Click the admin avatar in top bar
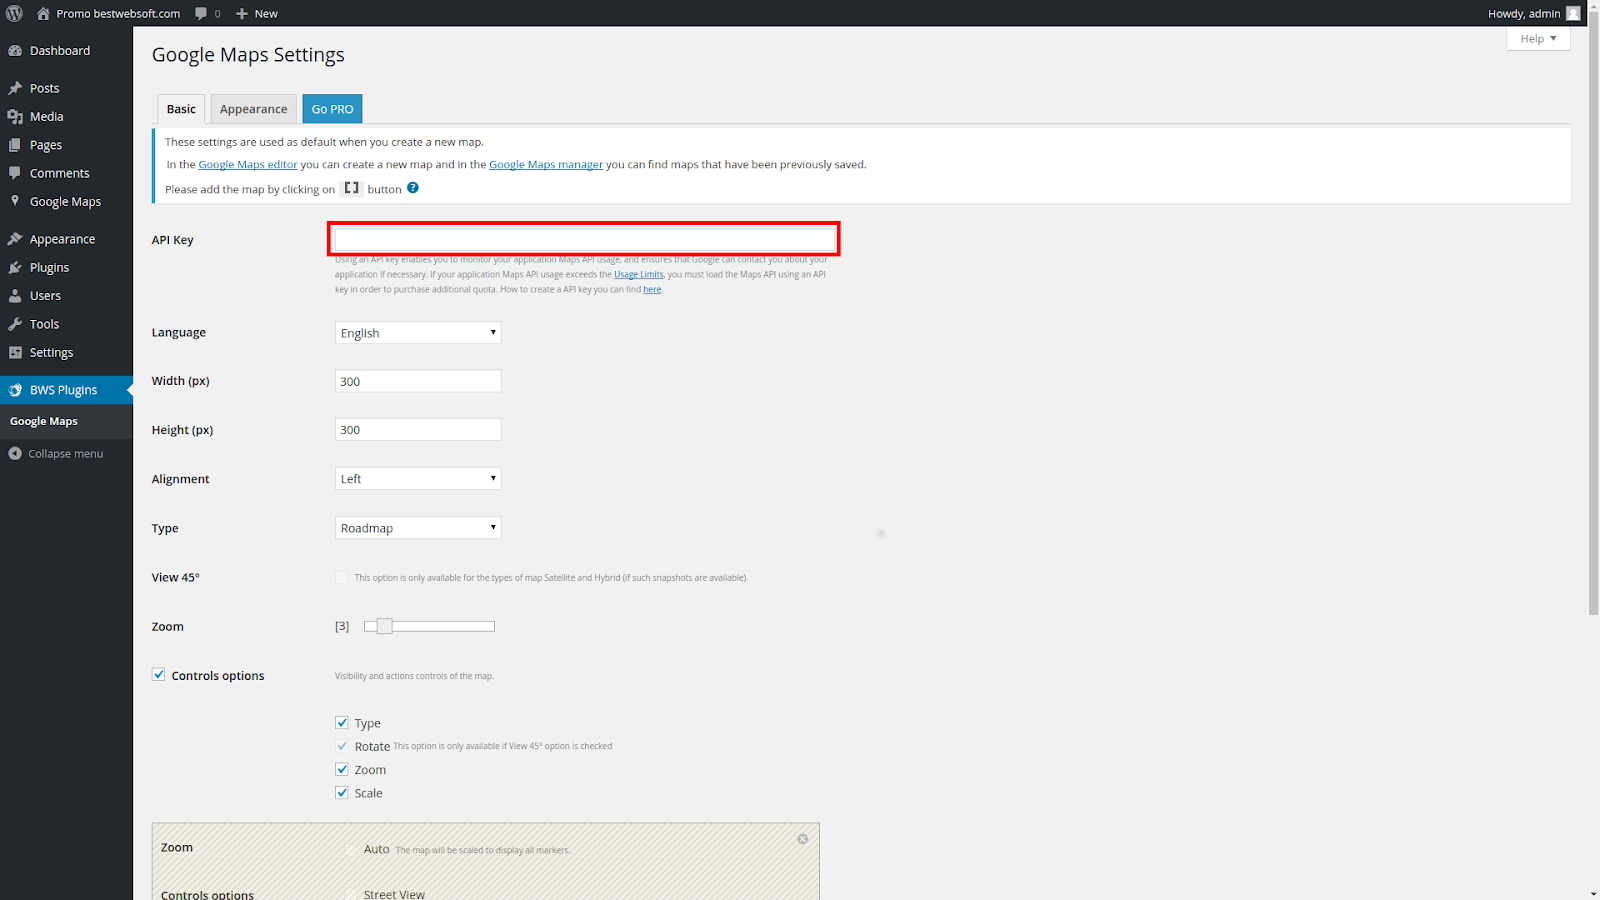 (x=1573, y=13)
